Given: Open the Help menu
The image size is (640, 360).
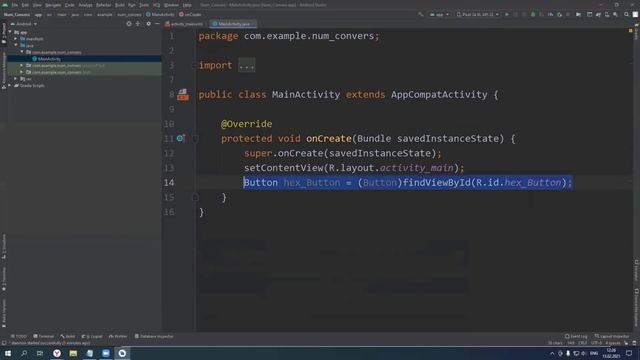Looking at the screenshot, I should [187, 5].
